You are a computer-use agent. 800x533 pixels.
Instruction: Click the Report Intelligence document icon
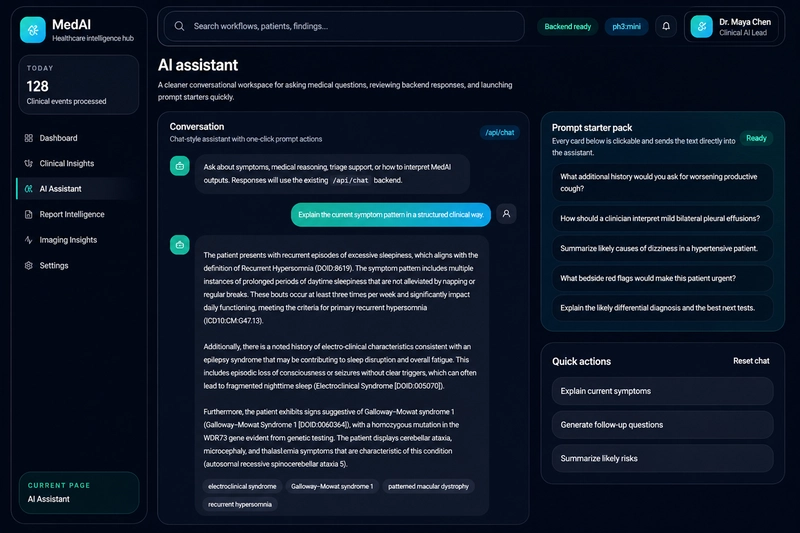coord(29,214)
